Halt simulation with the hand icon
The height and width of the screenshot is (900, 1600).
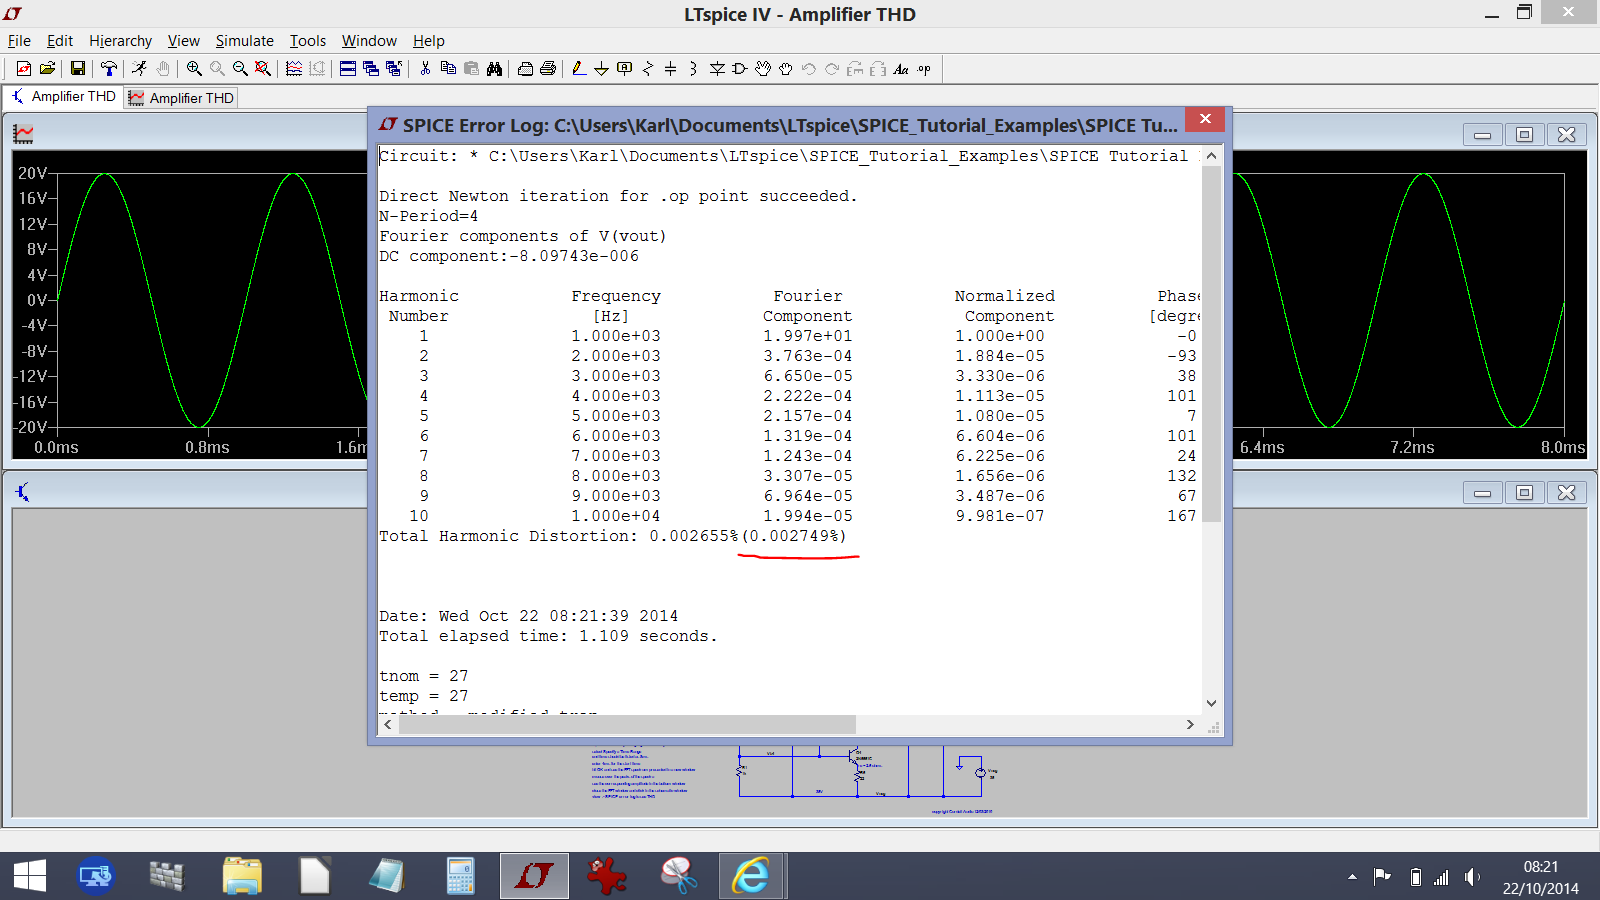coord(162,68)
